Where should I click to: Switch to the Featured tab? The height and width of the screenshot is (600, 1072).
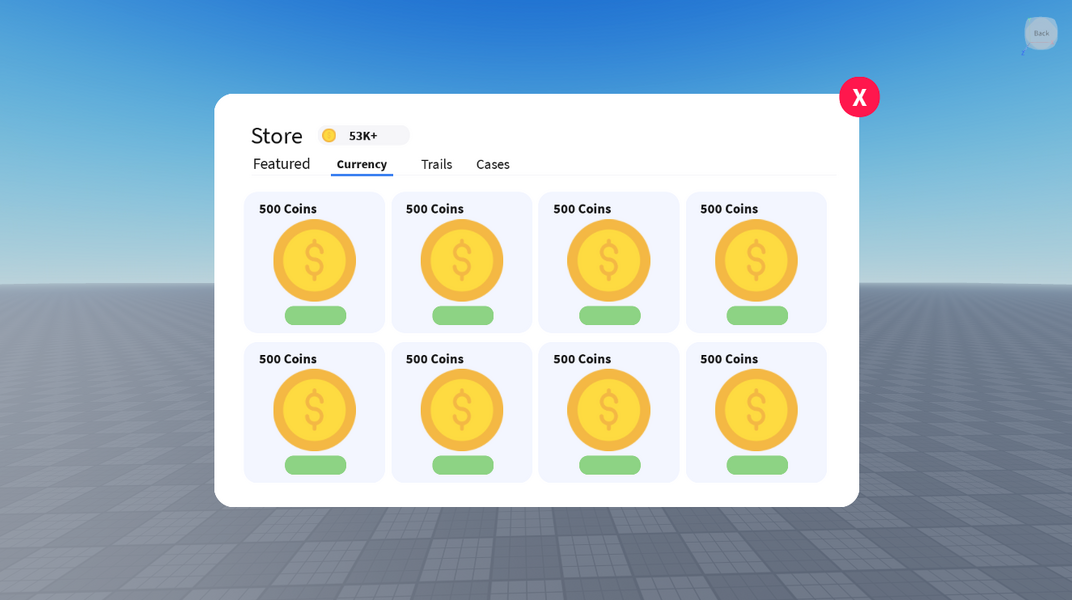(281, 164)
